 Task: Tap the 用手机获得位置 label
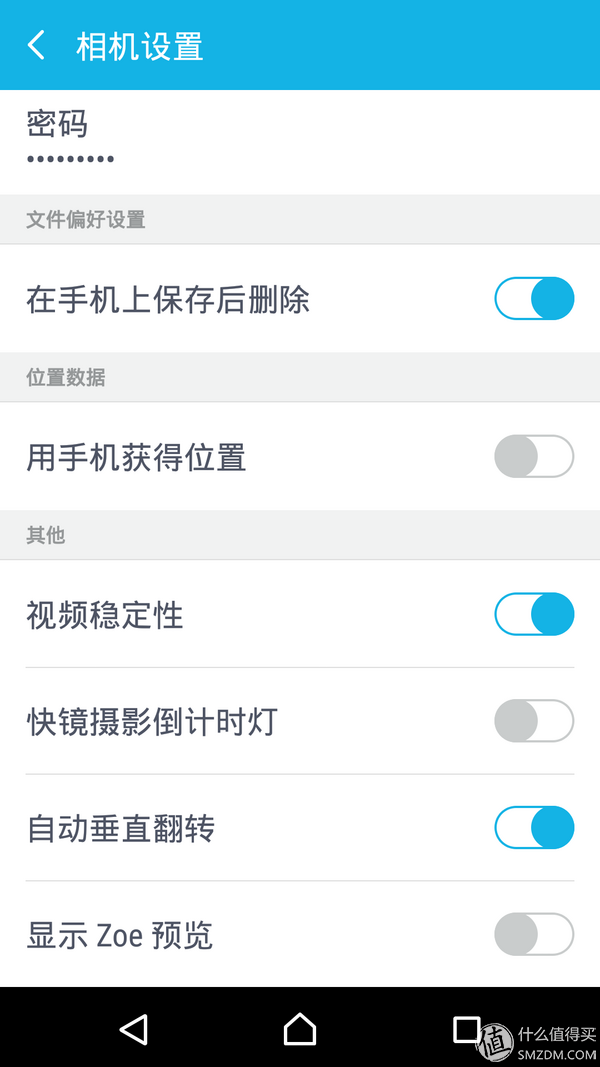pyautogui.click(x=136, y=458)
